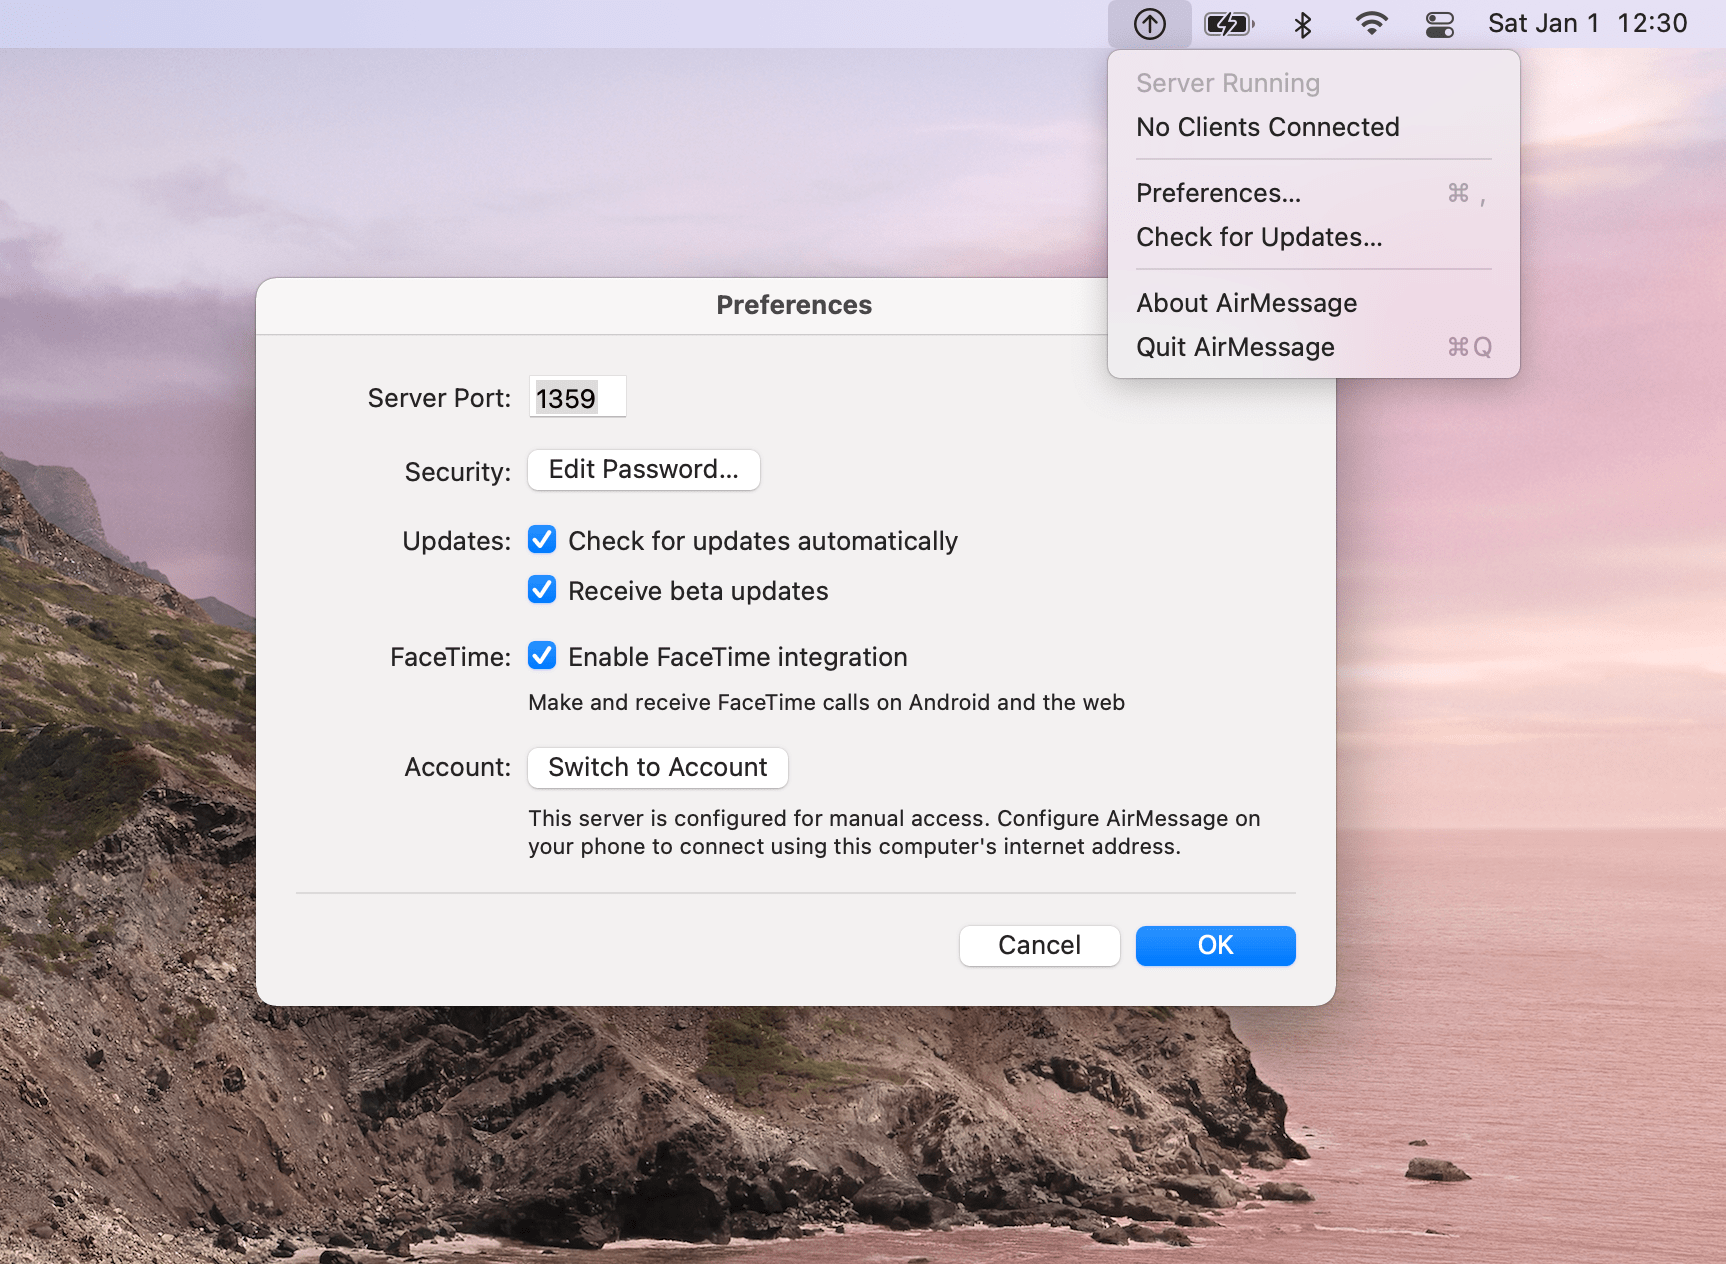This screenshot has width=1726, height=1264.
Task: Click the FaceTime label
Action: [450, 657]
